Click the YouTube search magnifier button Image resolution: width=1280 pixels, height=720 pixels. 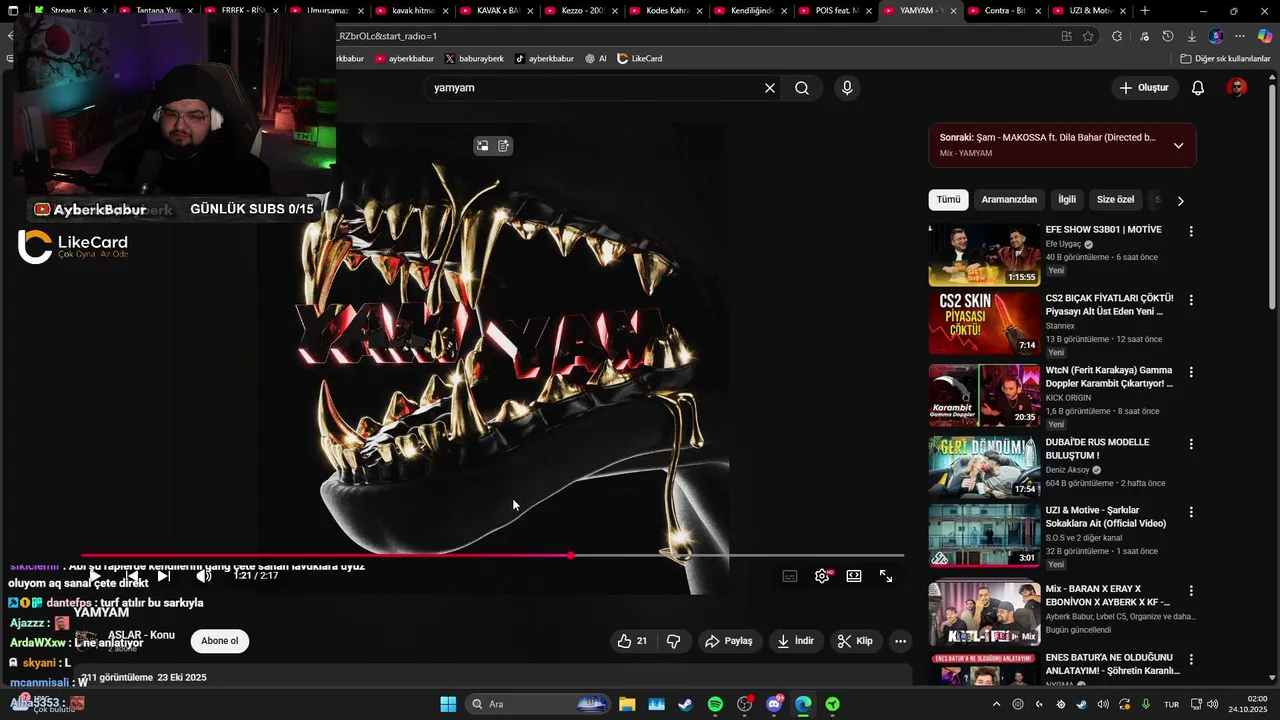[x=802, y=88]
